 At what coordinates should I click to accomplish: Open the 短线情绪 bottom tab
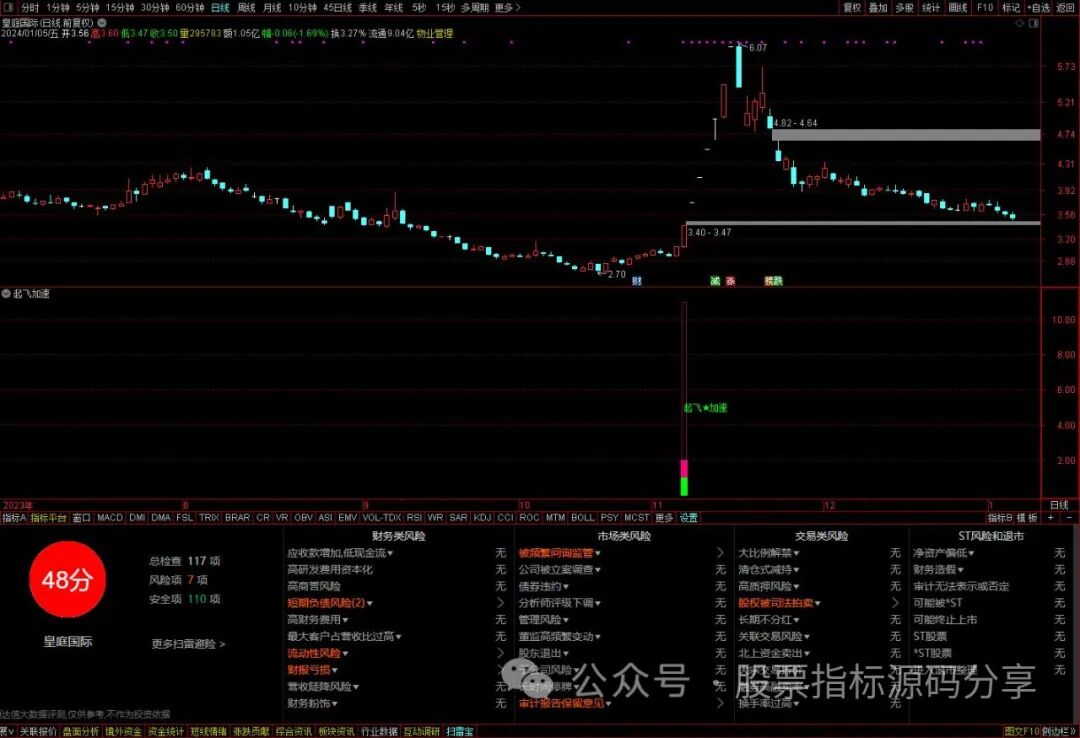click(209, 732)
